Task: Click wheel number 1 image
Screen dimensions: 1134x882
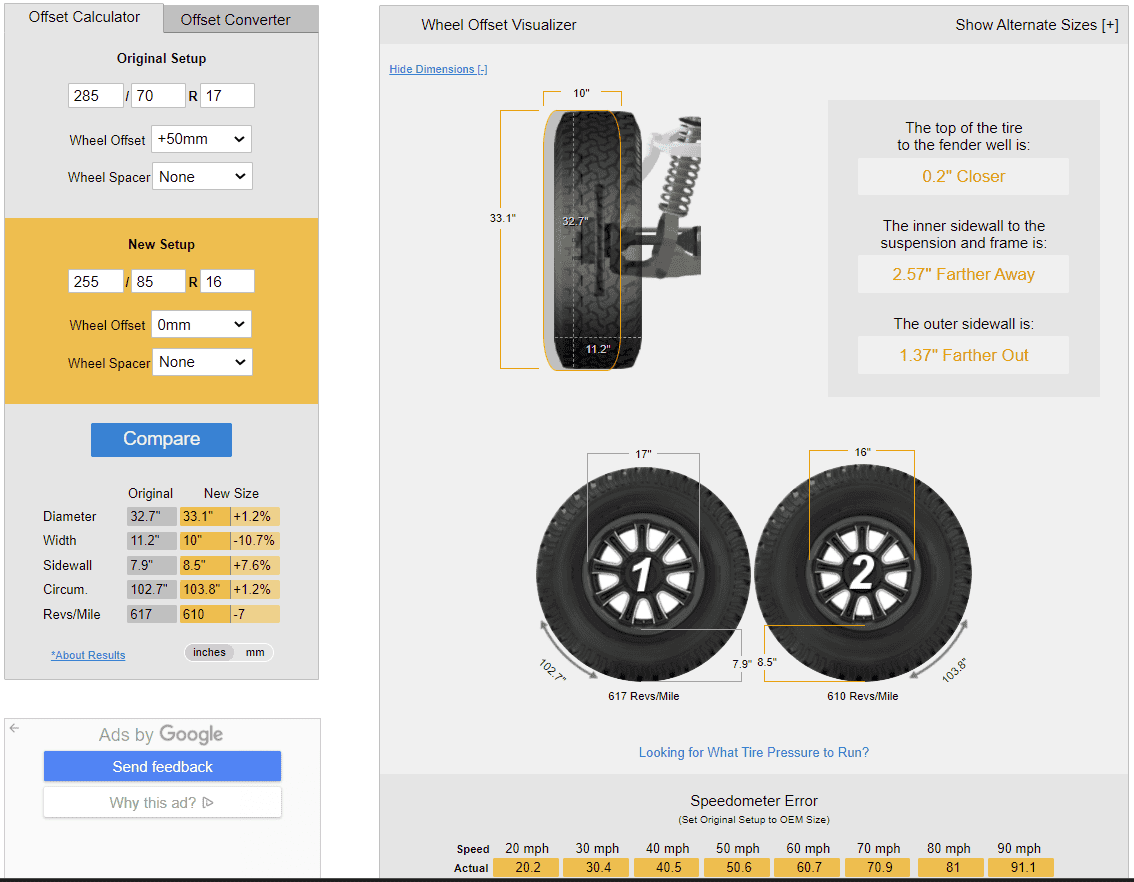Action: pos(642,574)
